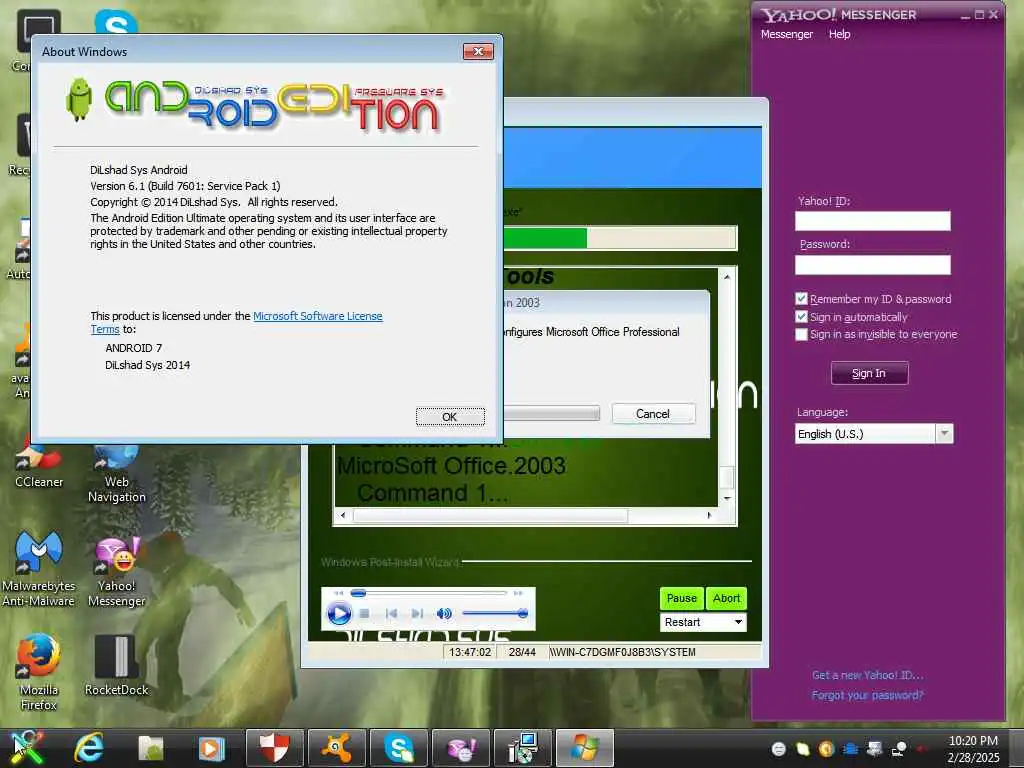
Task: Click the grey circle tray icon
Action: coord(778,748)
